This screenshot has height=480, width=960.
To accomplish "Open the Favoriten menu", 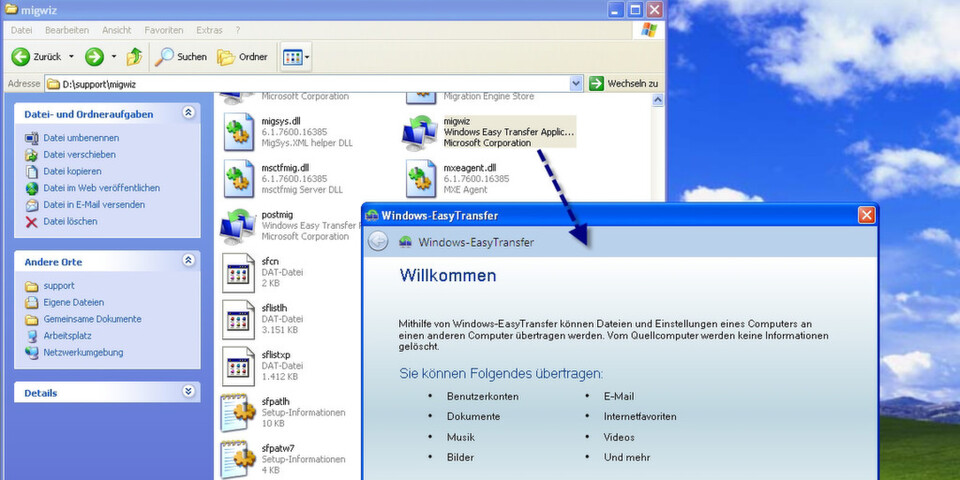I will (x=163, y=30).
